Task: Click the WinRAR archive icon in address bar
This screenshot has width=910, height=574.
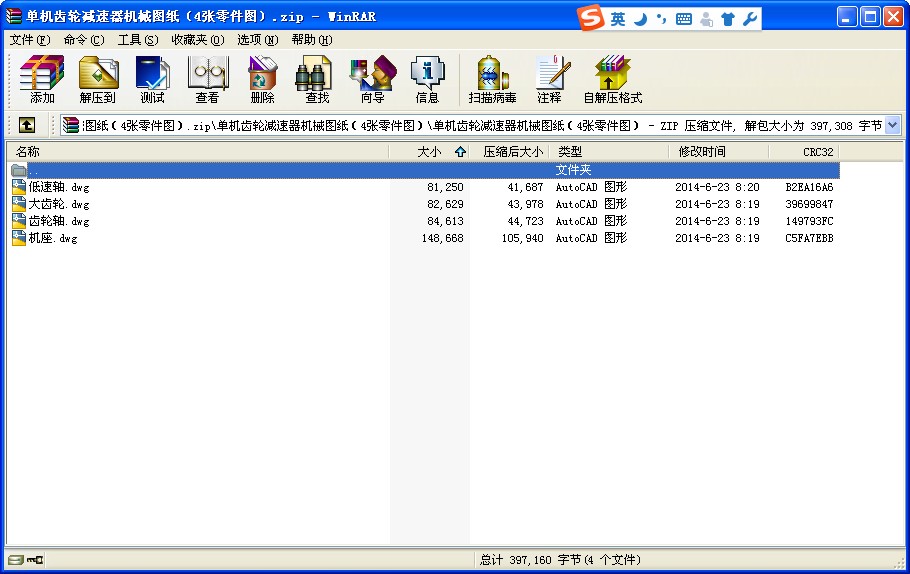Action: coord(71,125)
